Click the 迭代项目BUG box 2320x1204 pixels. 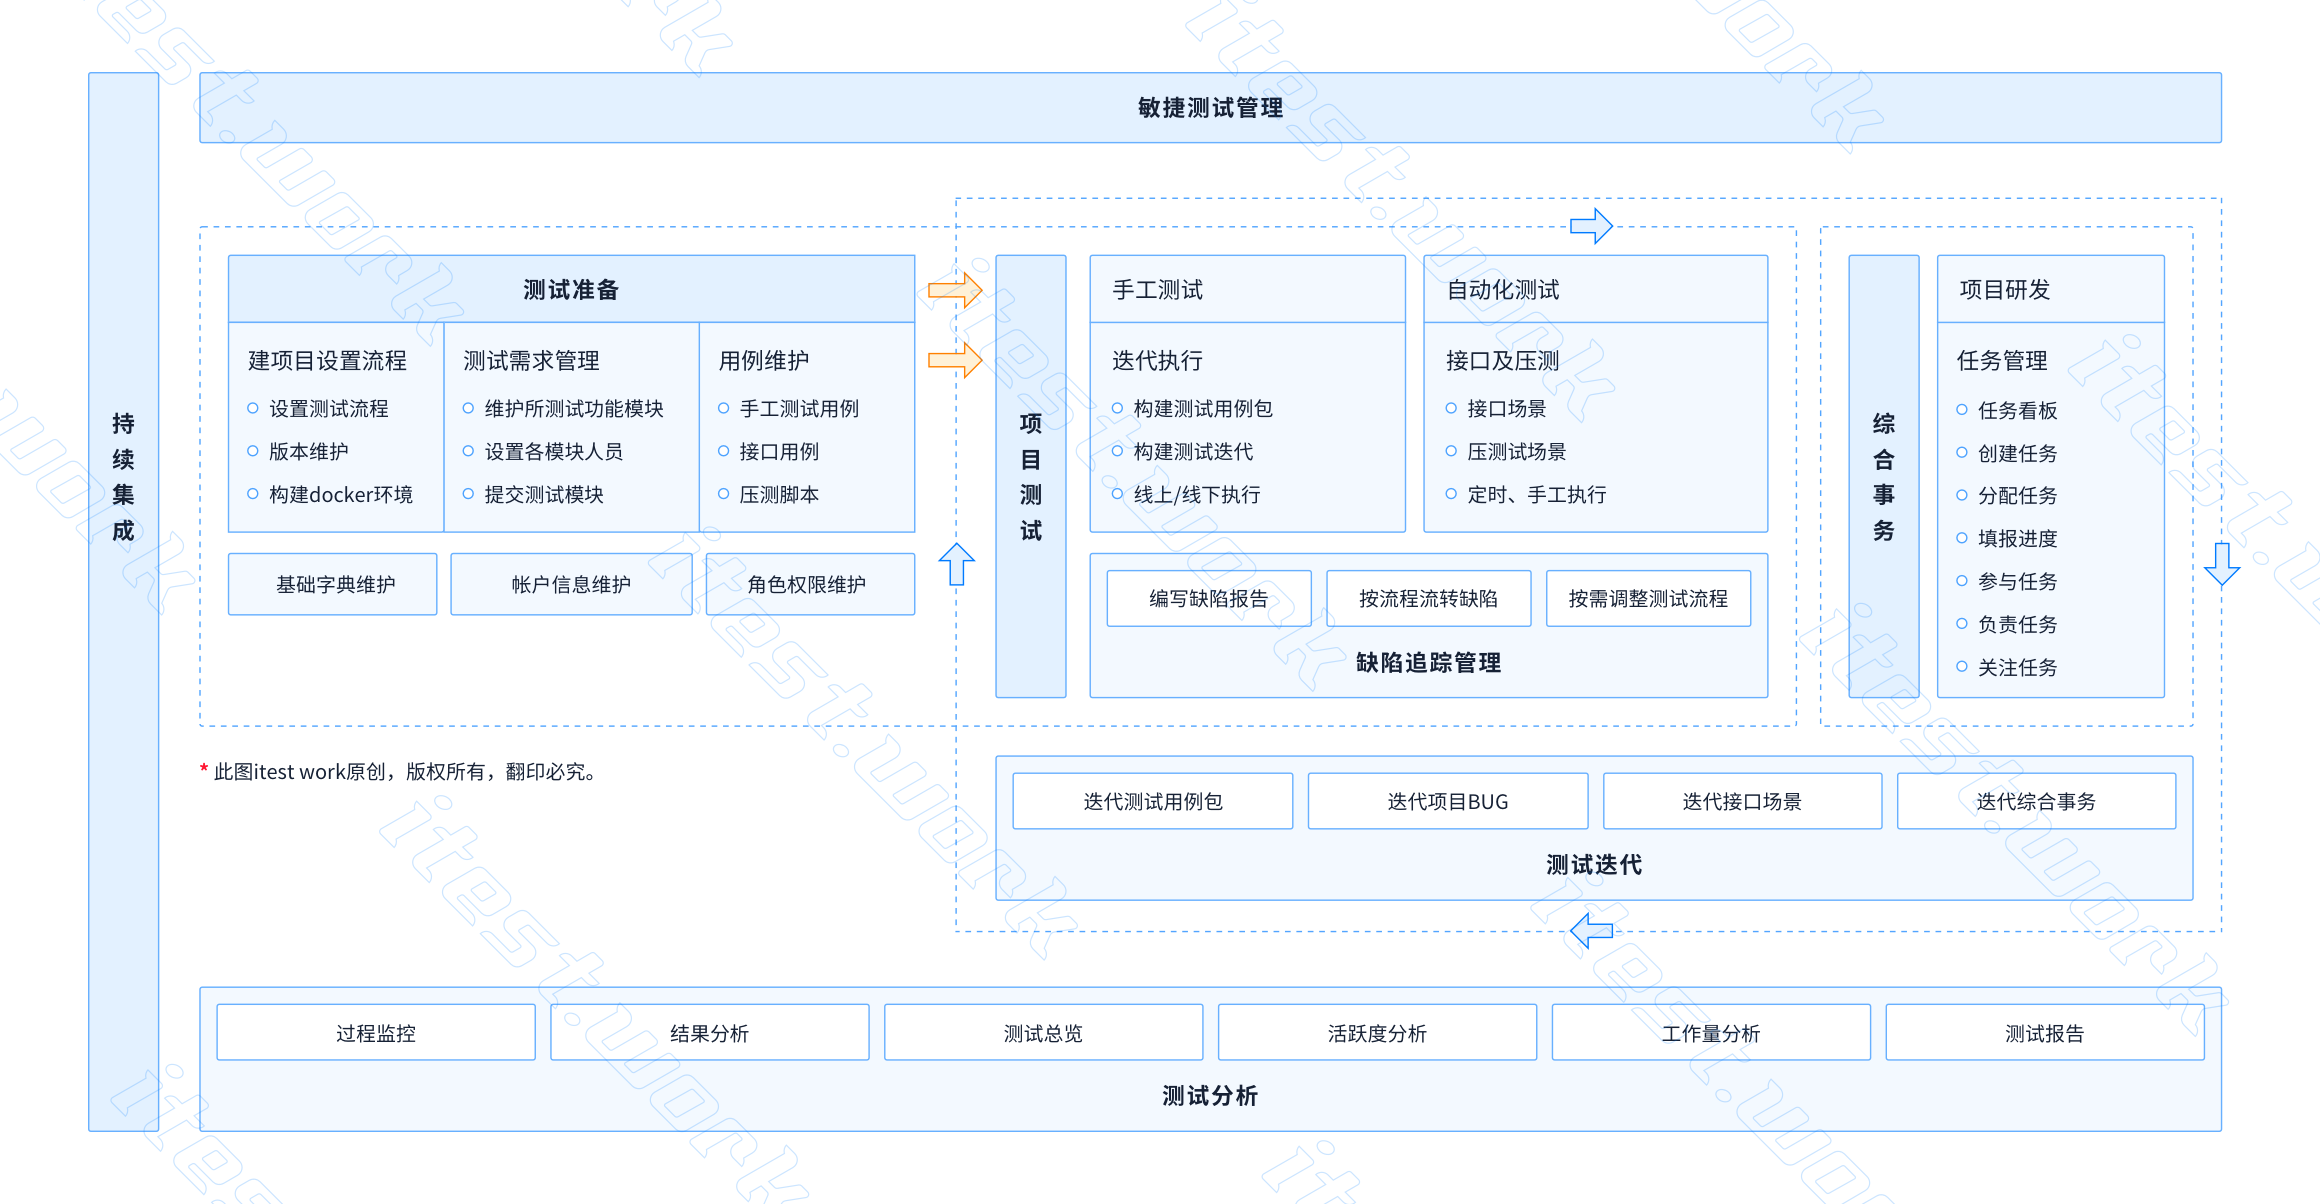pos(1447,801)
